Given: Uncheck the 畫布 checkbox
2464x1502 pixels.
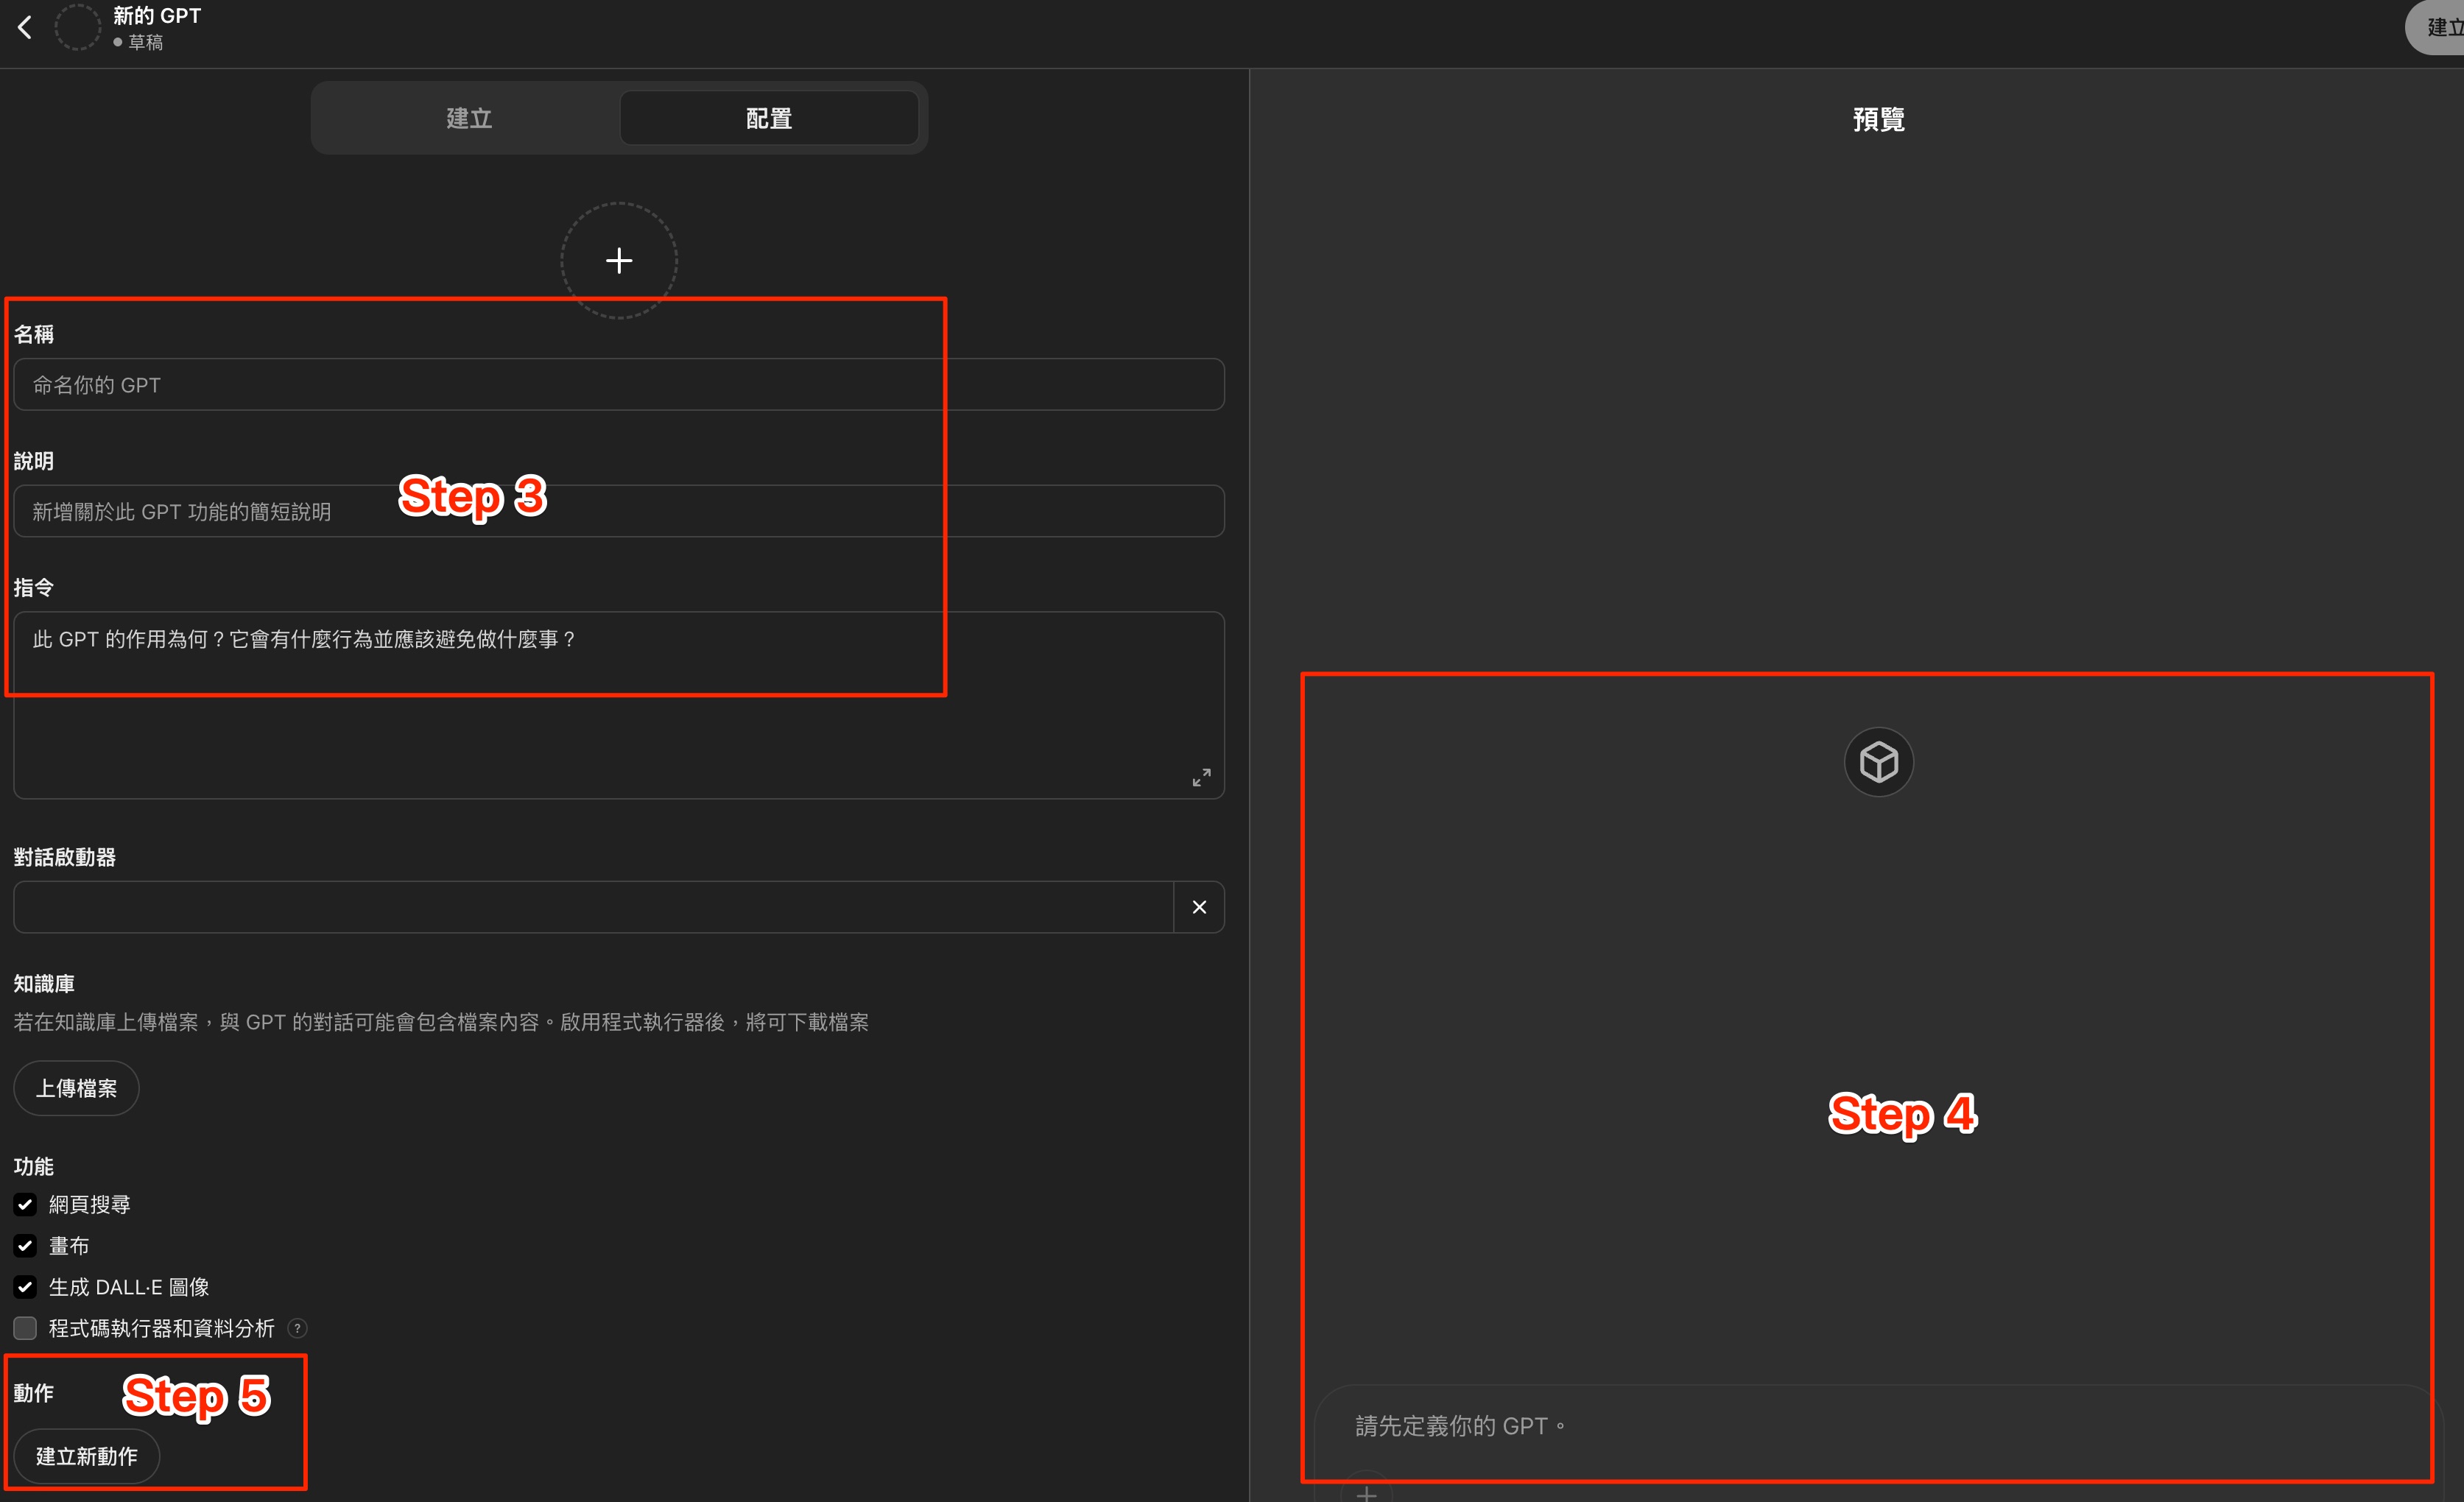Looking at the screenshot, I should [25, 1245].
